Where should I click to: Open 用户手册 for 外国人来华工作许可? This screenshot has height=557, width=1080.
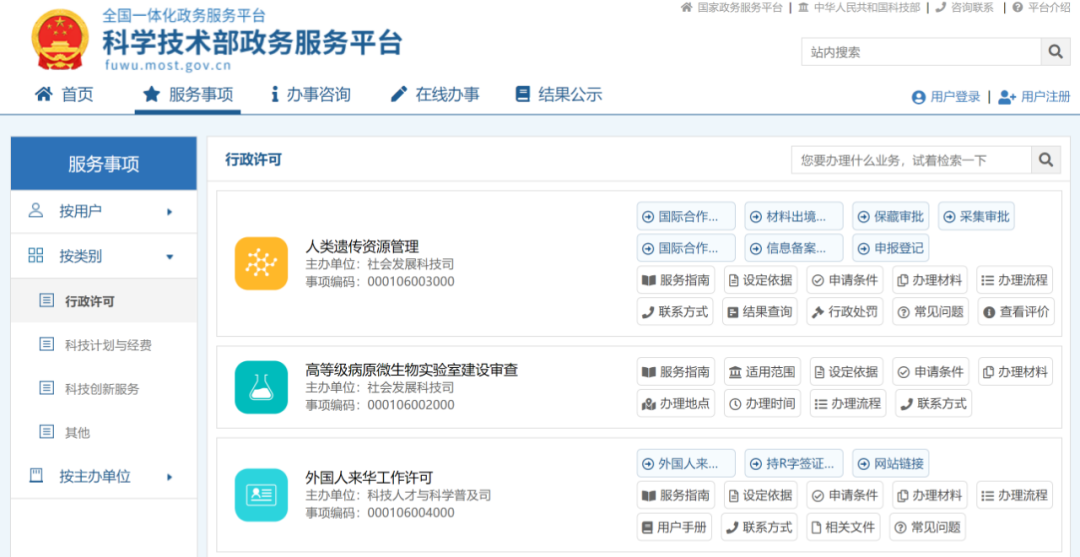click(x=674, y=527)
